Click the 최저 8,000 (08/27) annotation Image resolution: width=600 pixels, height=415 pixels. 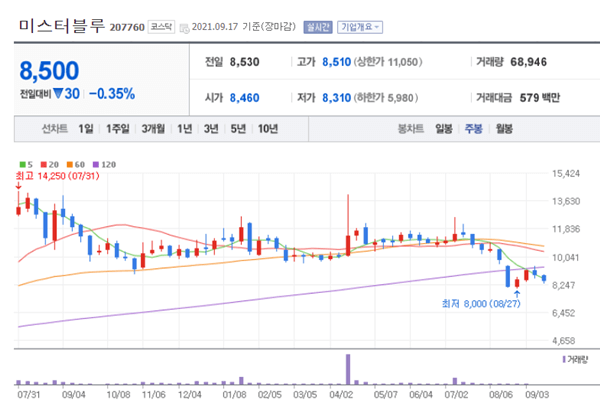coord(481,304)
